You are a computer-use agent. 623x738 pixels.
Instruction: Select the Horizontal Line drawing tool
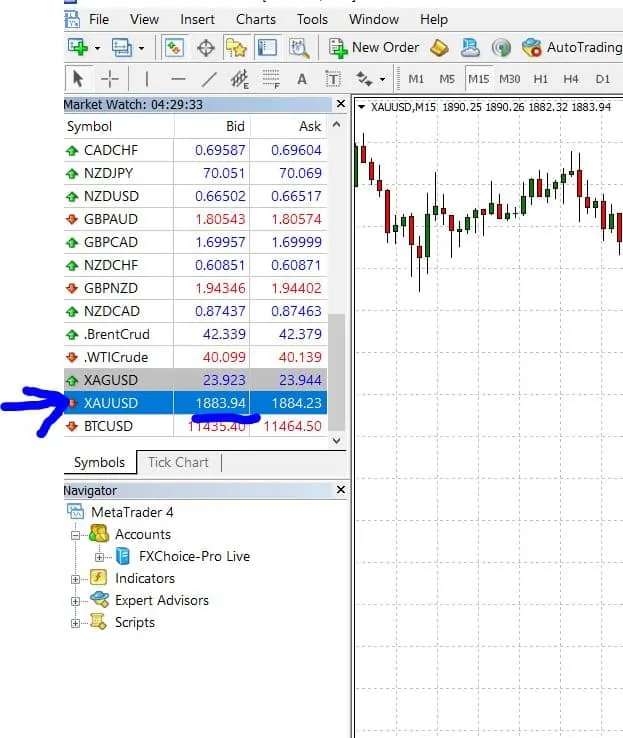(x=178, y=79)
